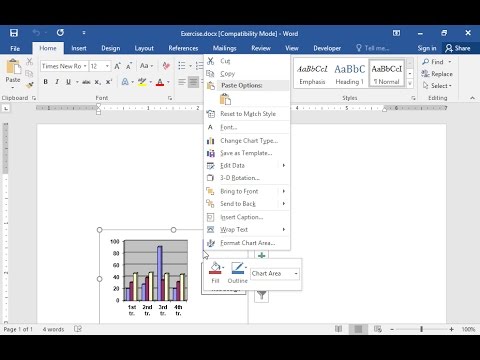The image size is (480, 360).
Task: Apply the Heading 1 style
Action: point(349,74)
